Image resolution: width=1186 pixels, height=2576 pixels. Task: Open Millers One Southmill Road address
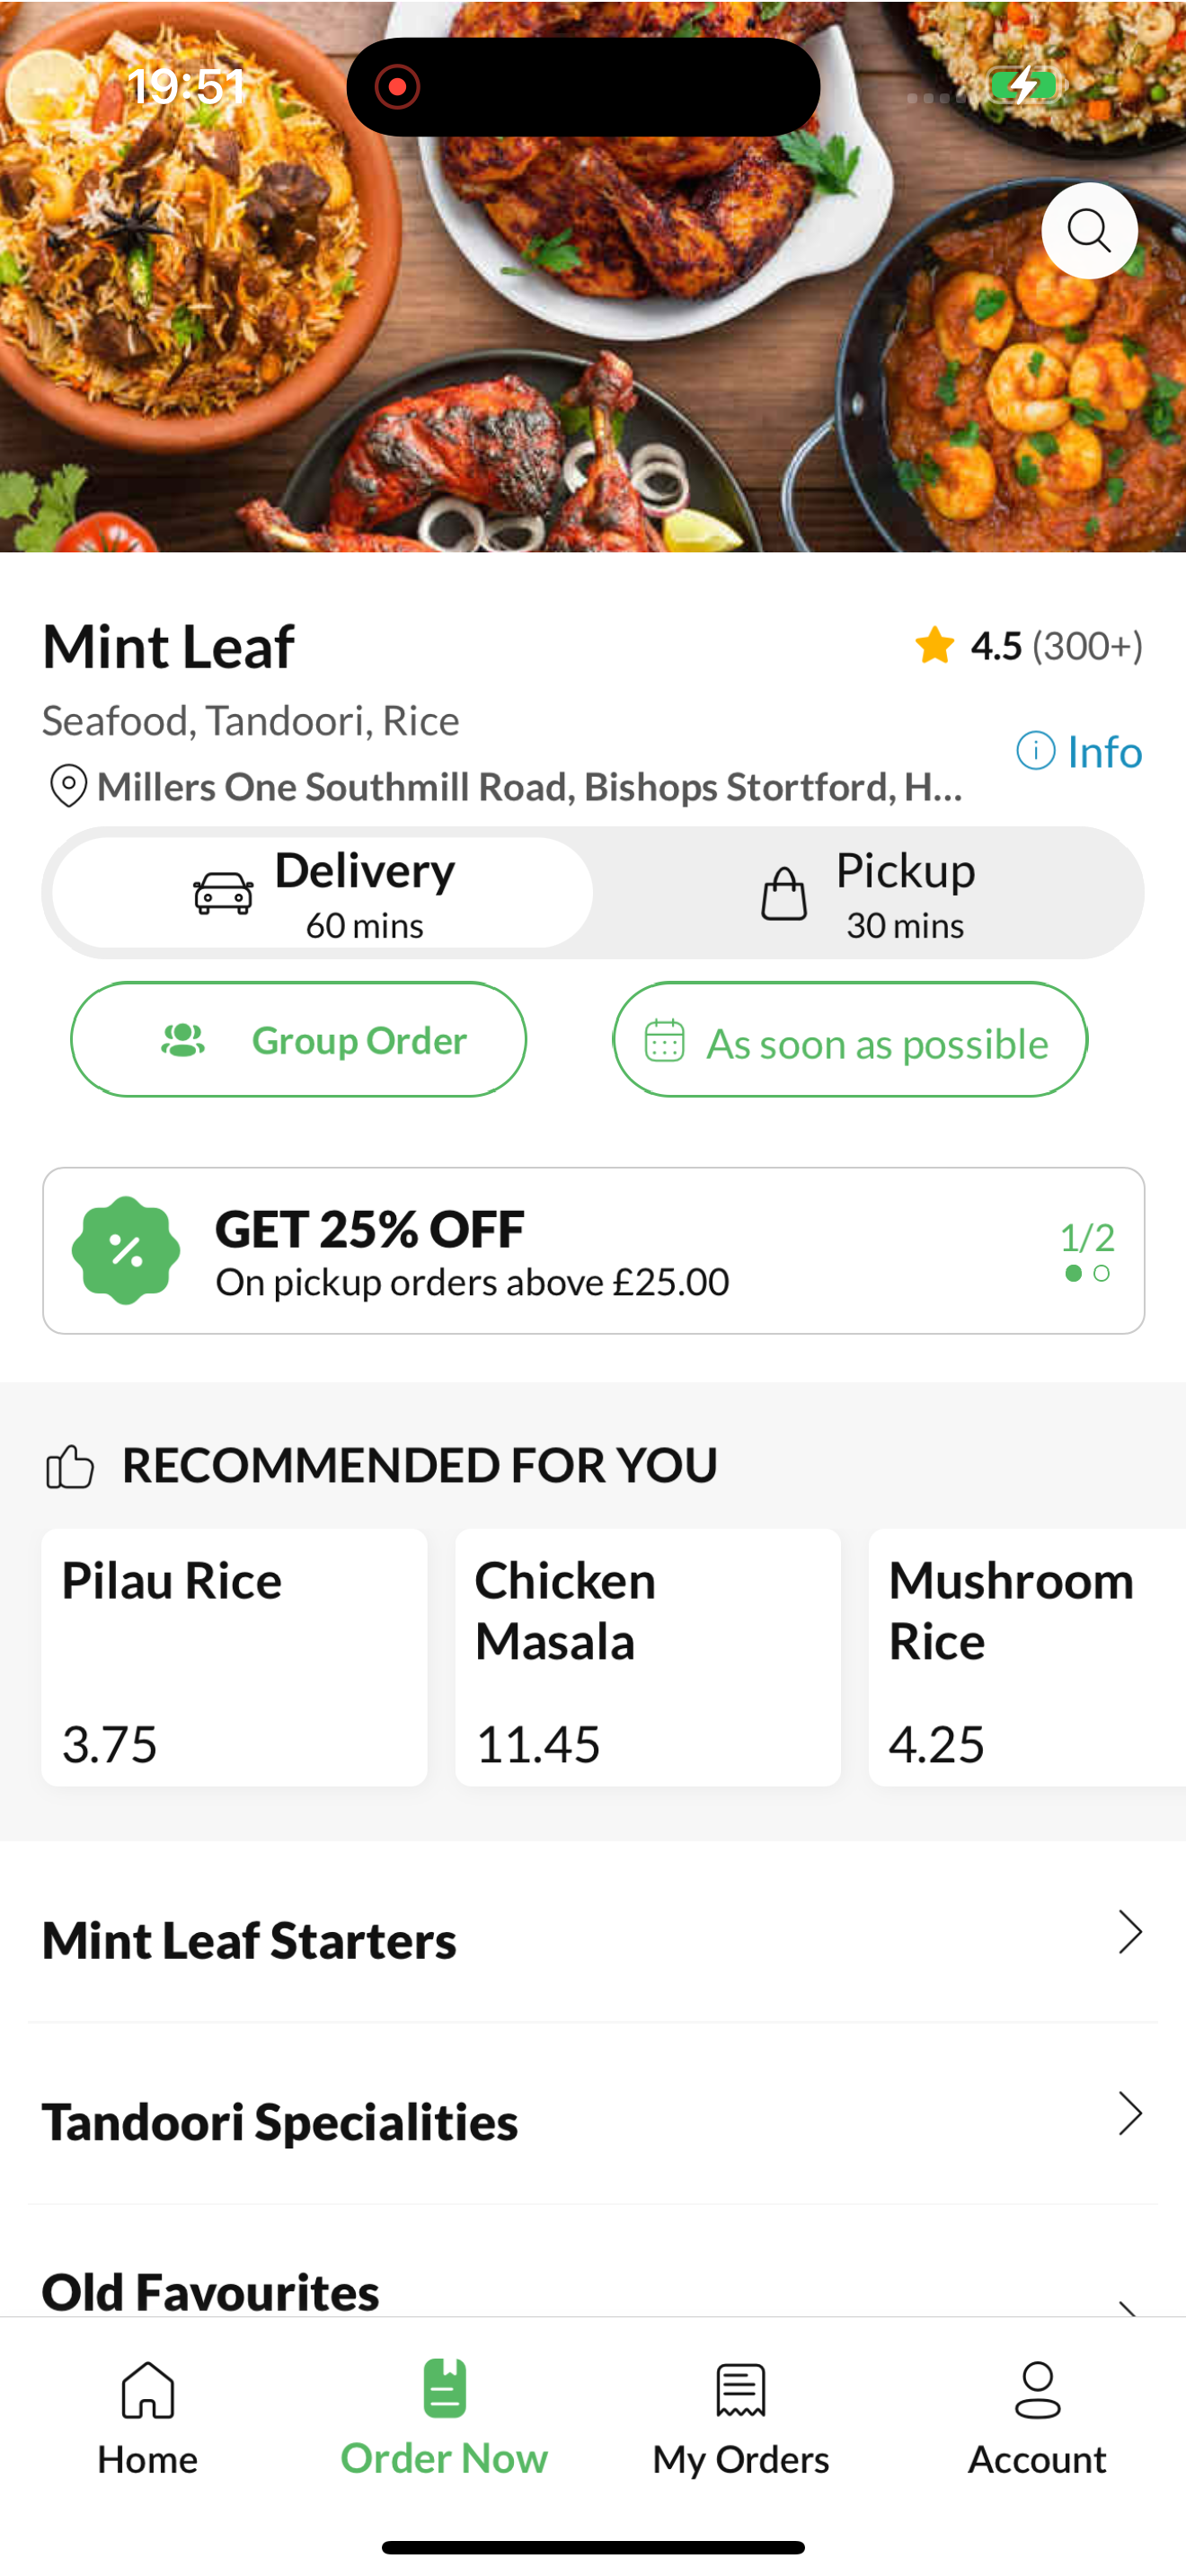point(530,787)
